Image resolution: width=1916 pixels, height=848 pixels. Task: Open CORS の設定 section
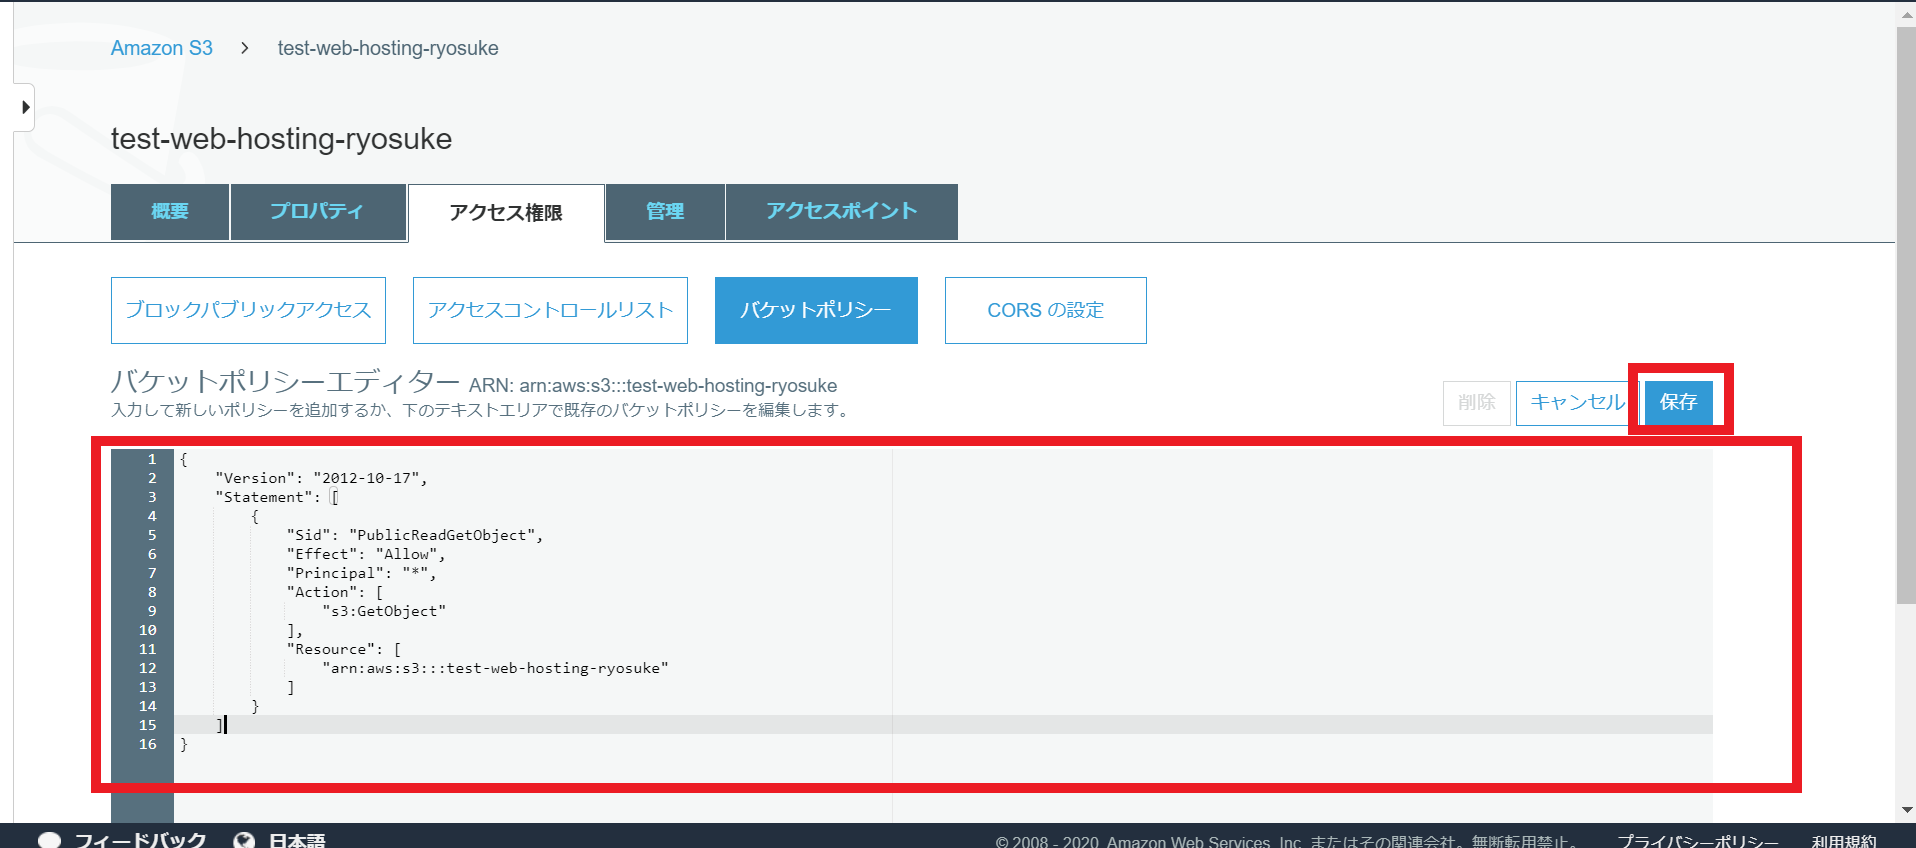(1046, 310)
